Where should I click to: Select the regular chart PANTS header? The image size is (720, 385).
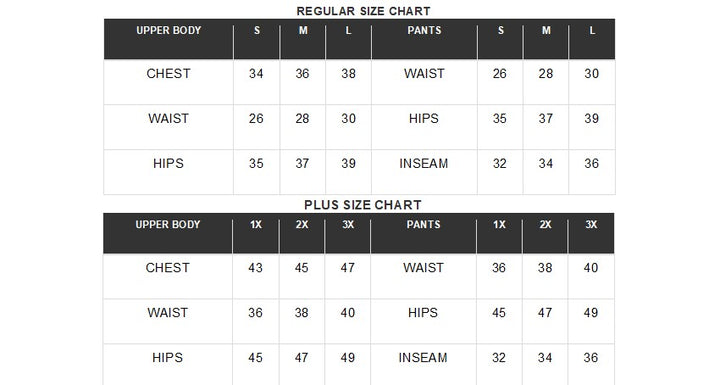coord(424,30)
